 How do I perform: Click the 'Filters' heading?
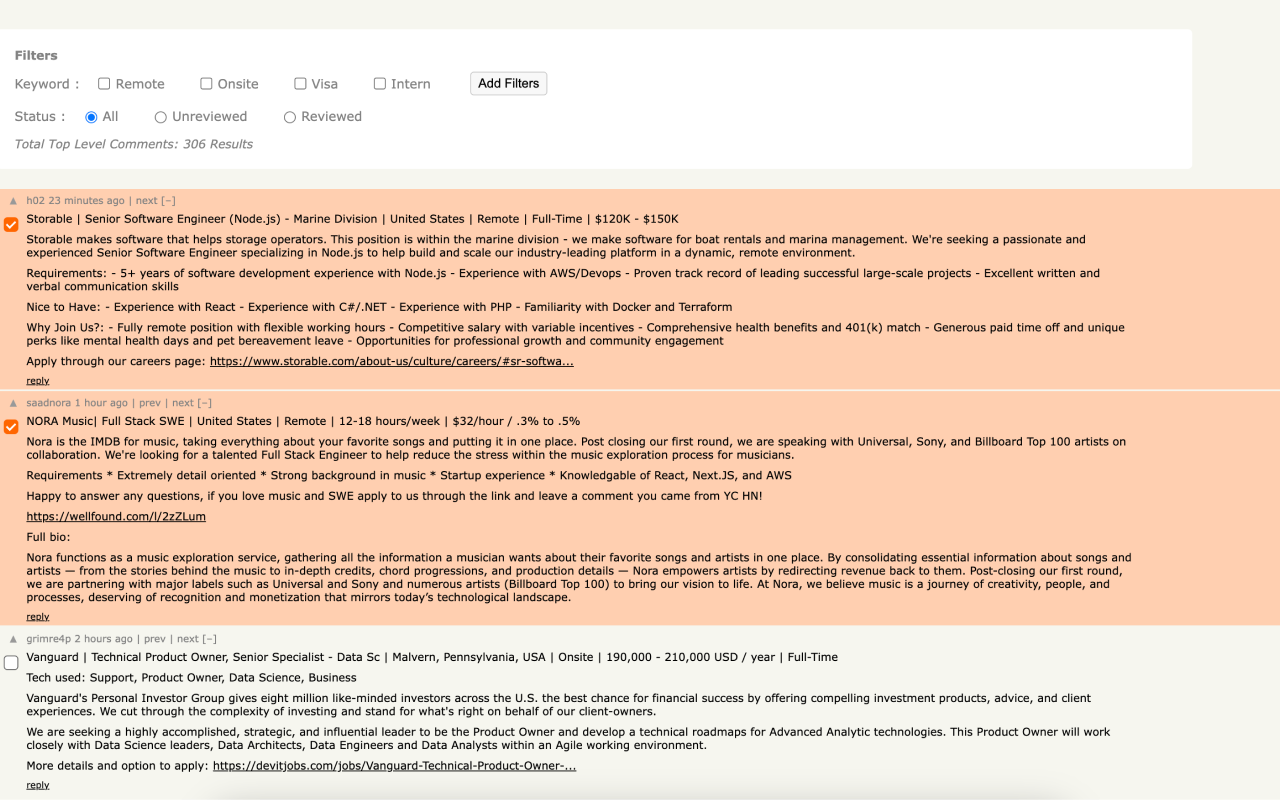point(36,56)
